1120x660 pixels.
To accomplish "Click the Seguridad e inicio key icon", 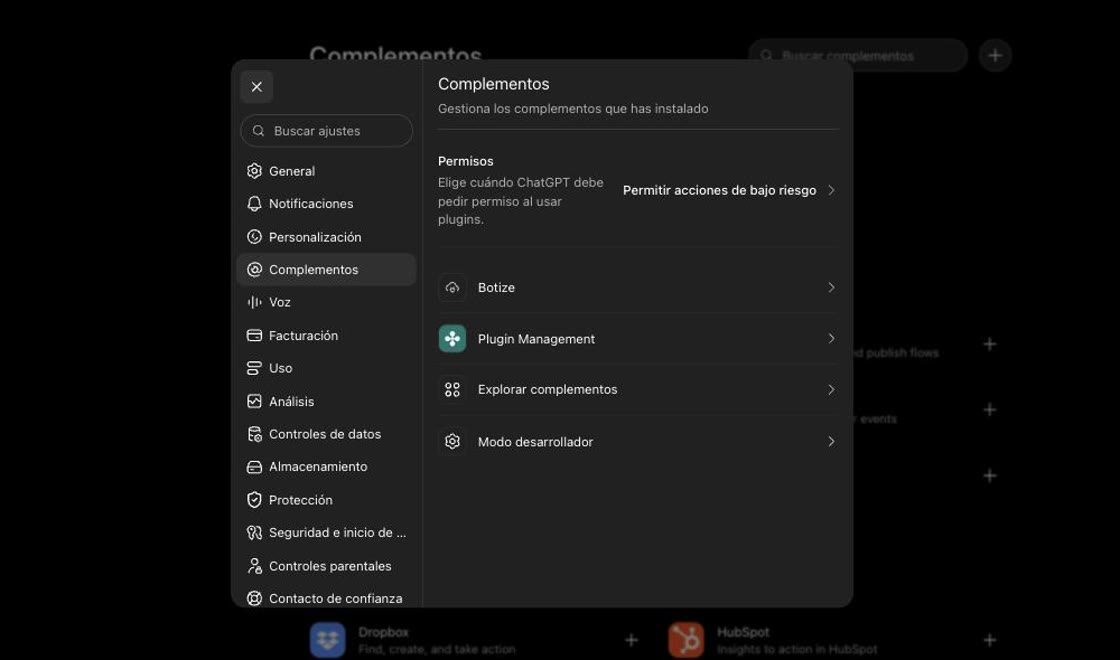I will click(254, 532).
